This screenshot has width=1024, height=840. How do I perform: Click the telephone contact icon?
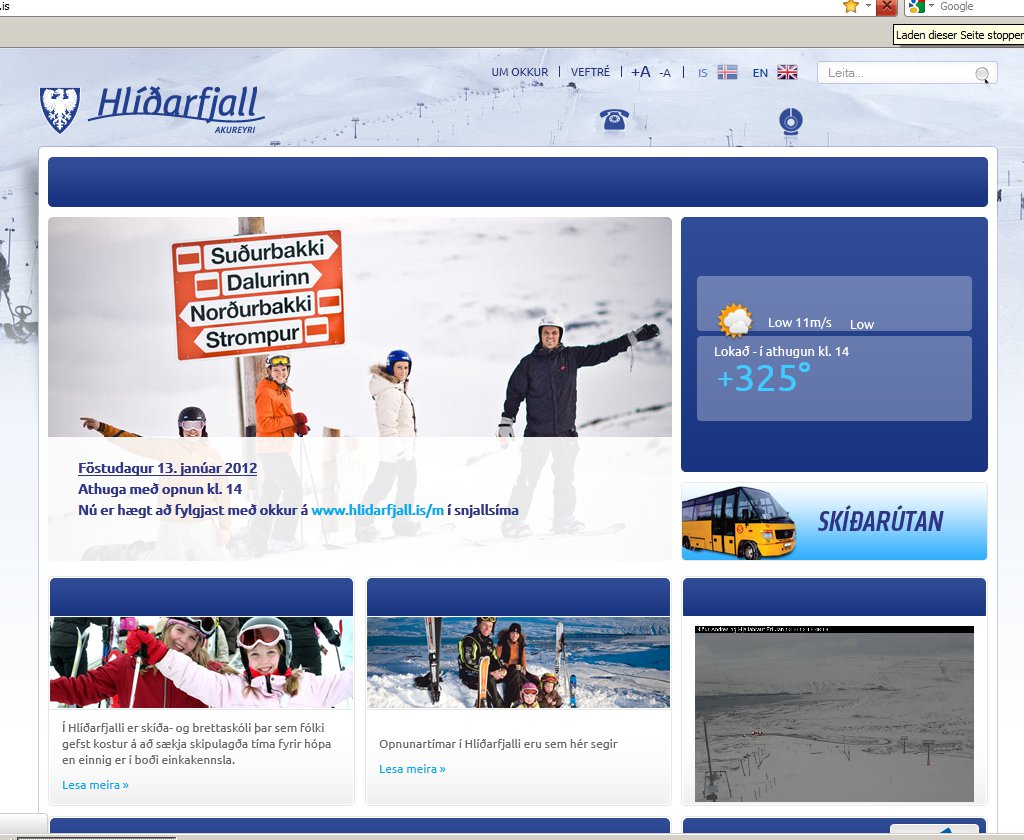[613, 119]
